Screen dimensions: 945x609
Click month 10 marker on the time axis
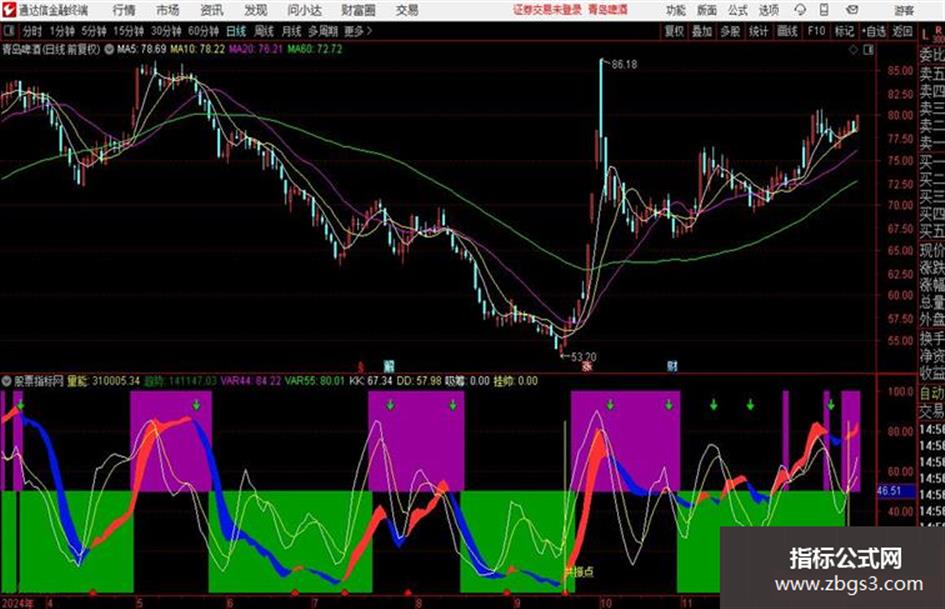[x=605, y=602]
